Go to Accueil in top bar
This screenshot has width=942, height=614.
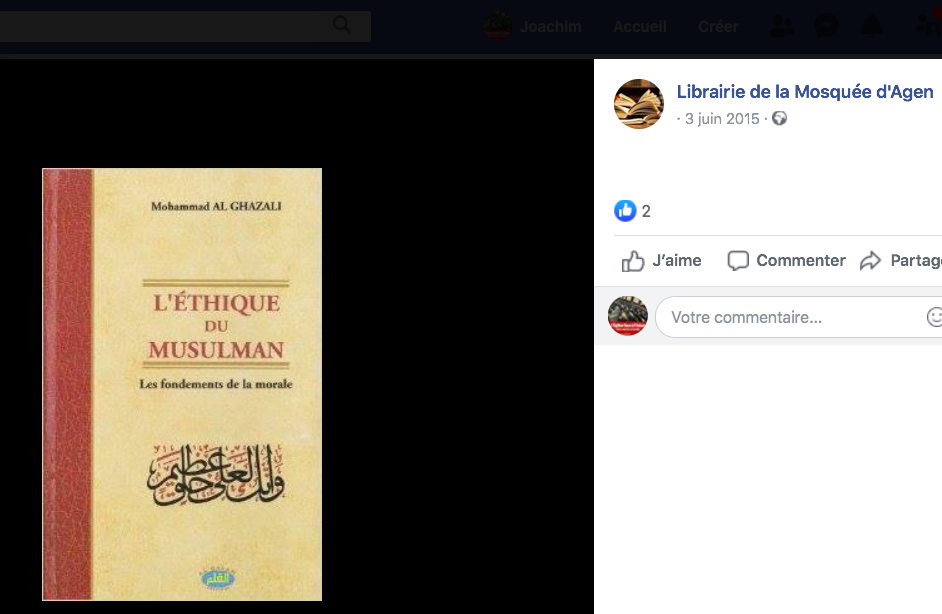pyautogui.click(x=640, y=26)
